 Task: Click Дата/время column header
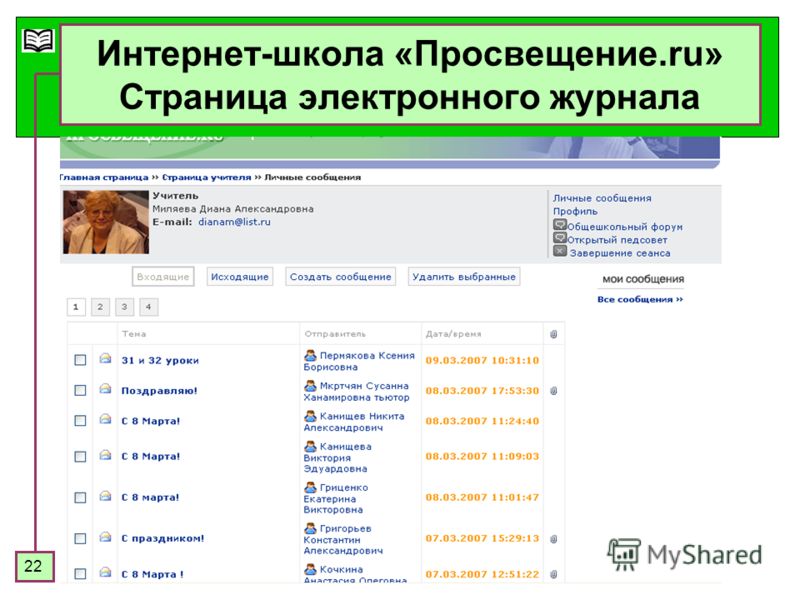[x=454, y=334]
